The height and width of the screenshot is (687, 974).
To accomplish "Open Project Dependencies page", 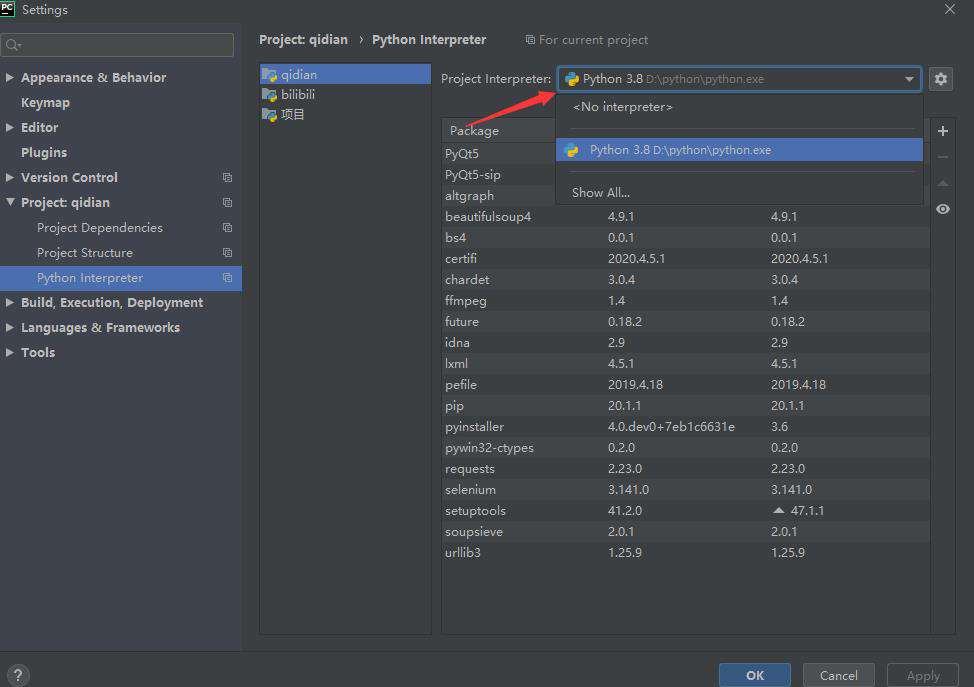I will coord(99,227).
